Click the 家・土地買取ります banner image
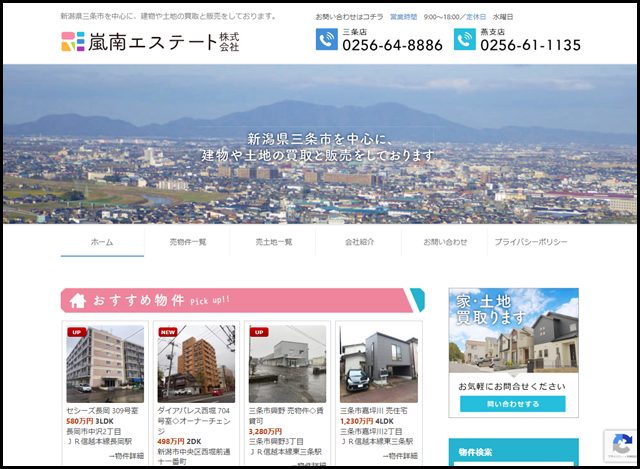This screenshot has height=469, width=640. point(513,330)
